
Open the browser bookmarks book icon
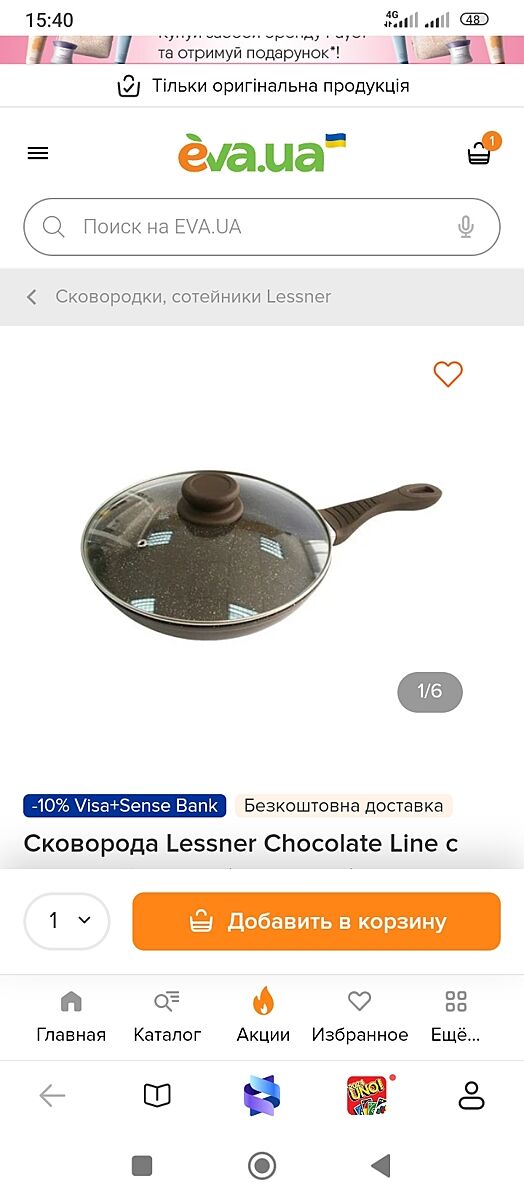click(x=157, y=1096)
